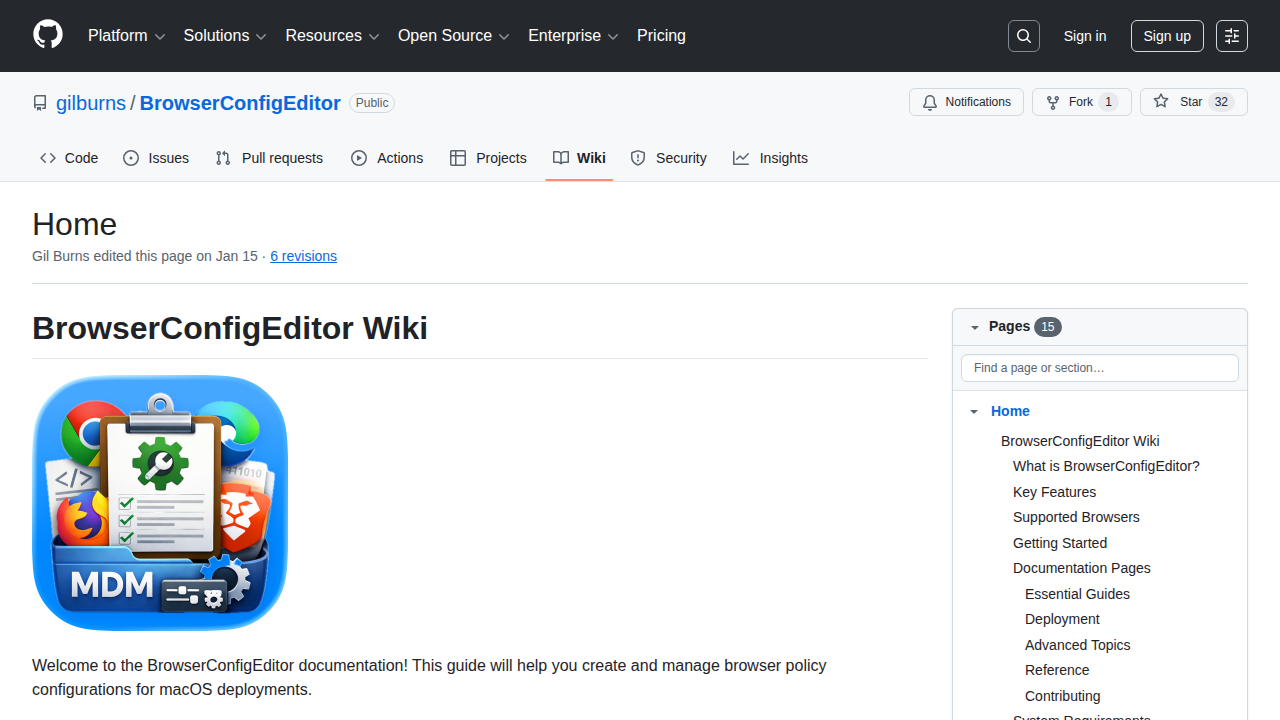Screen dimensions: 1280x720
Task: Select the Wiki tab
Action: tap(579, 158)
